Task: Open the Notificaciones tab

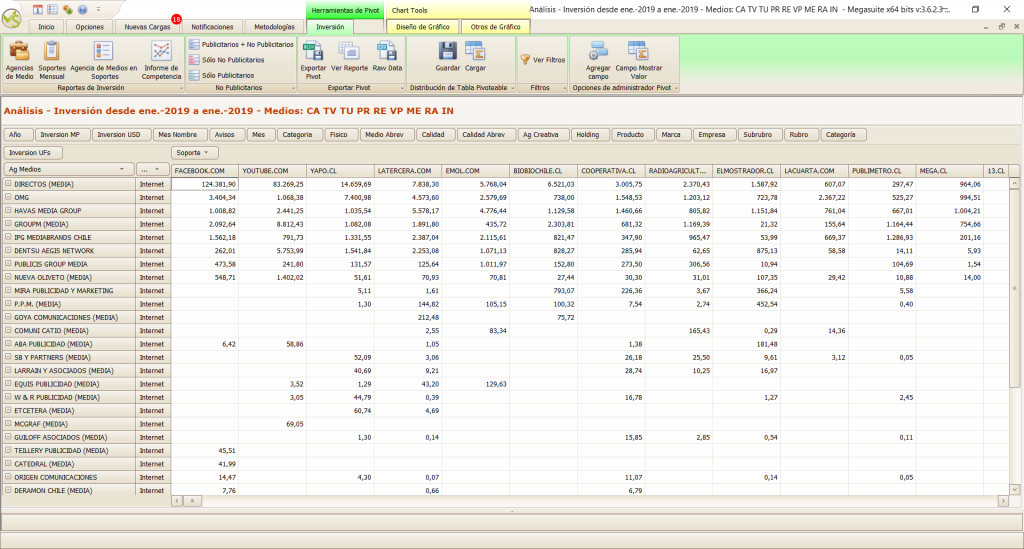Action: pyautogui.click(x=212, y=27)
